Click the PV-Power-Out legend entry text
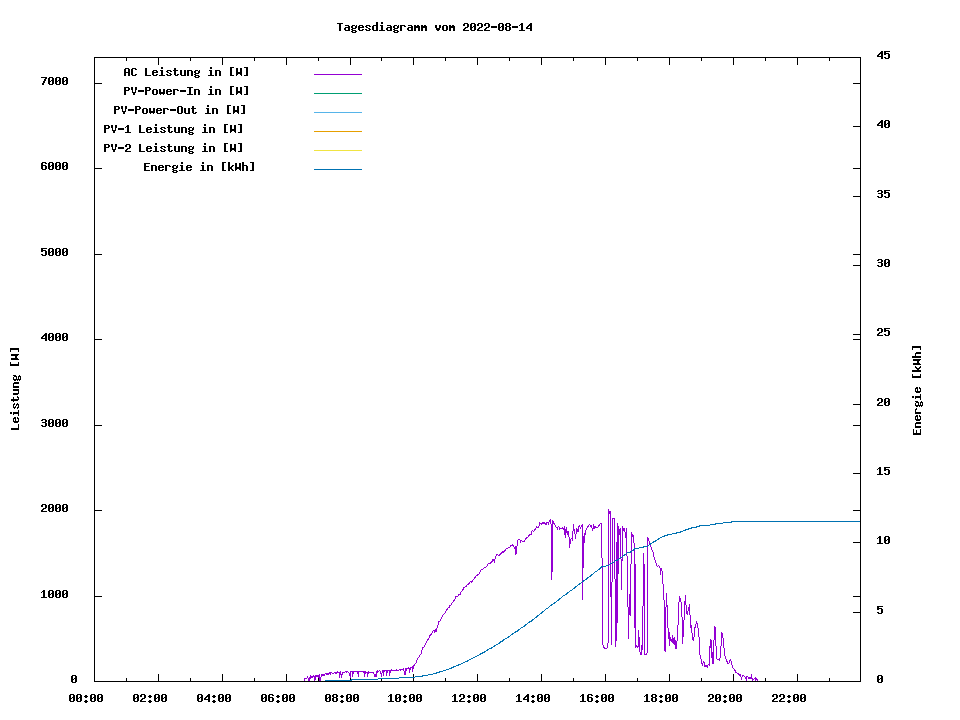960x720 pixels. [x=180, y=110]
